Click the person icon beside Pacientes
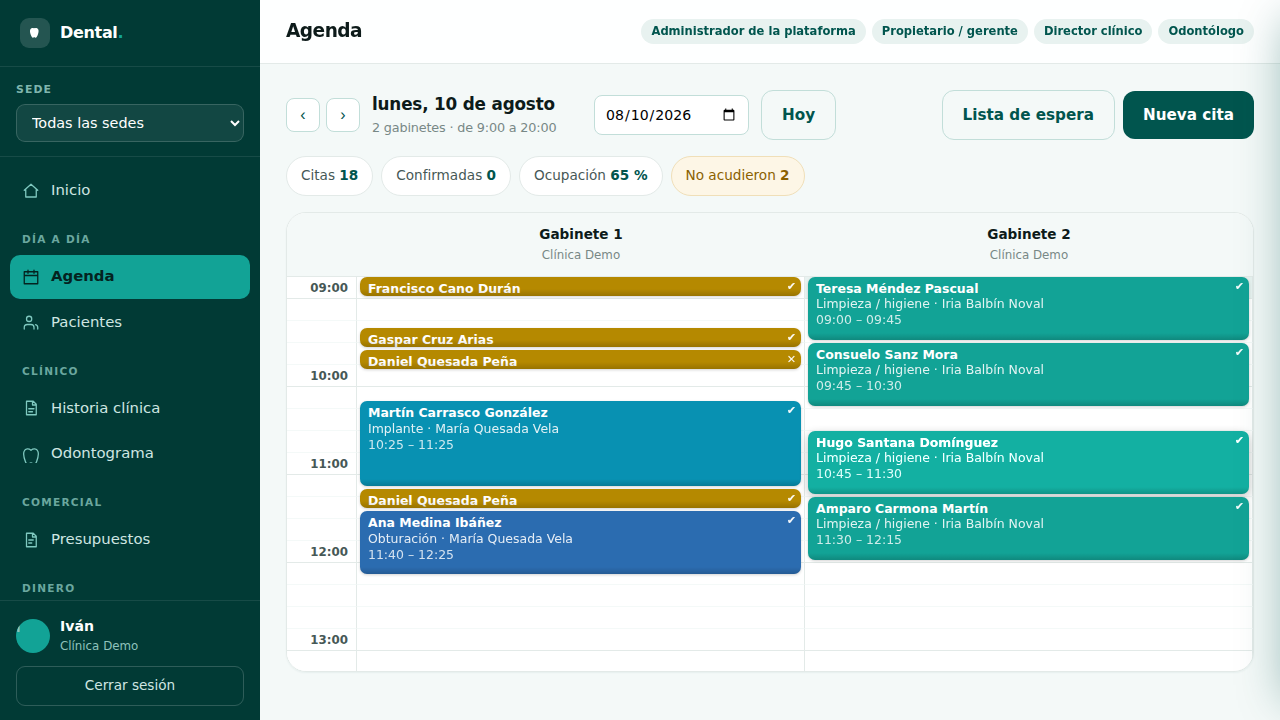The width and height of the screenshot is (1280, 720). (31, 323)
